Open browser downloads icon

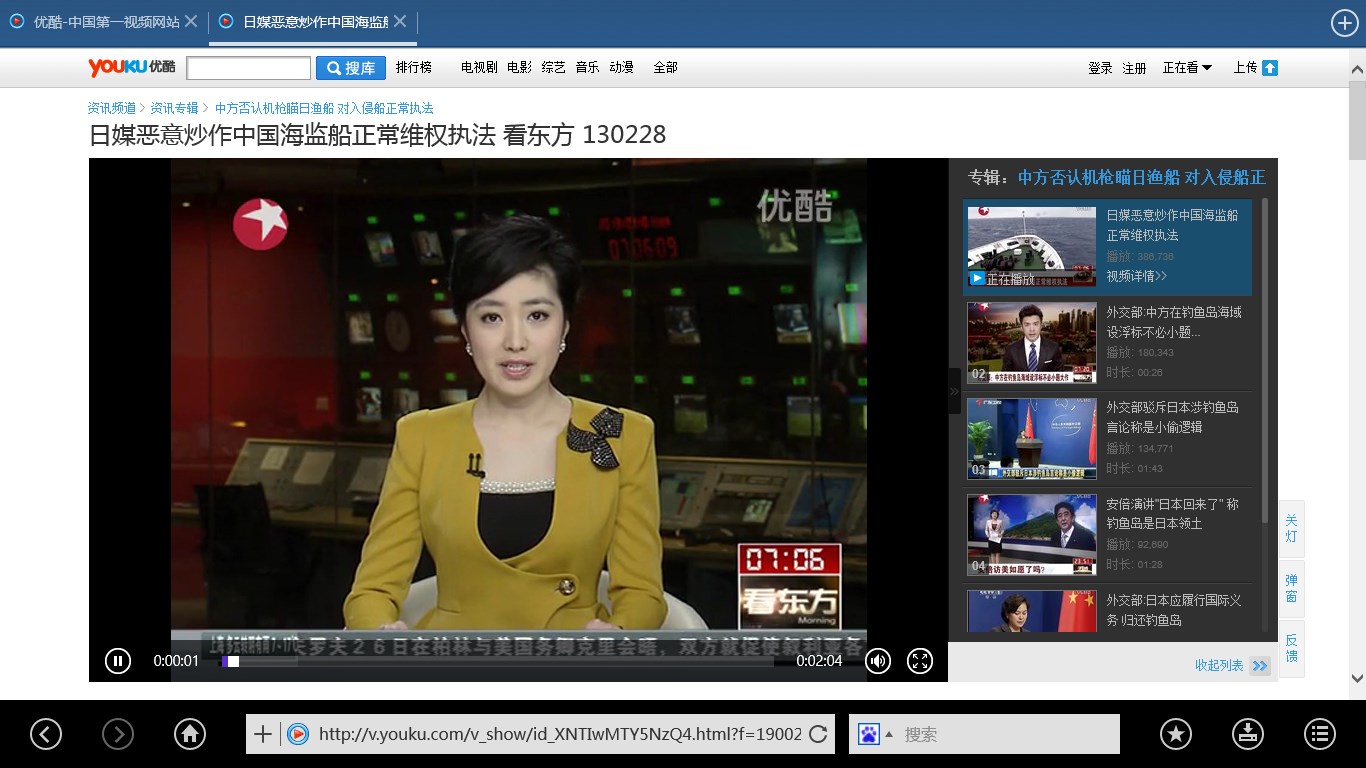tap(1248, 734)
